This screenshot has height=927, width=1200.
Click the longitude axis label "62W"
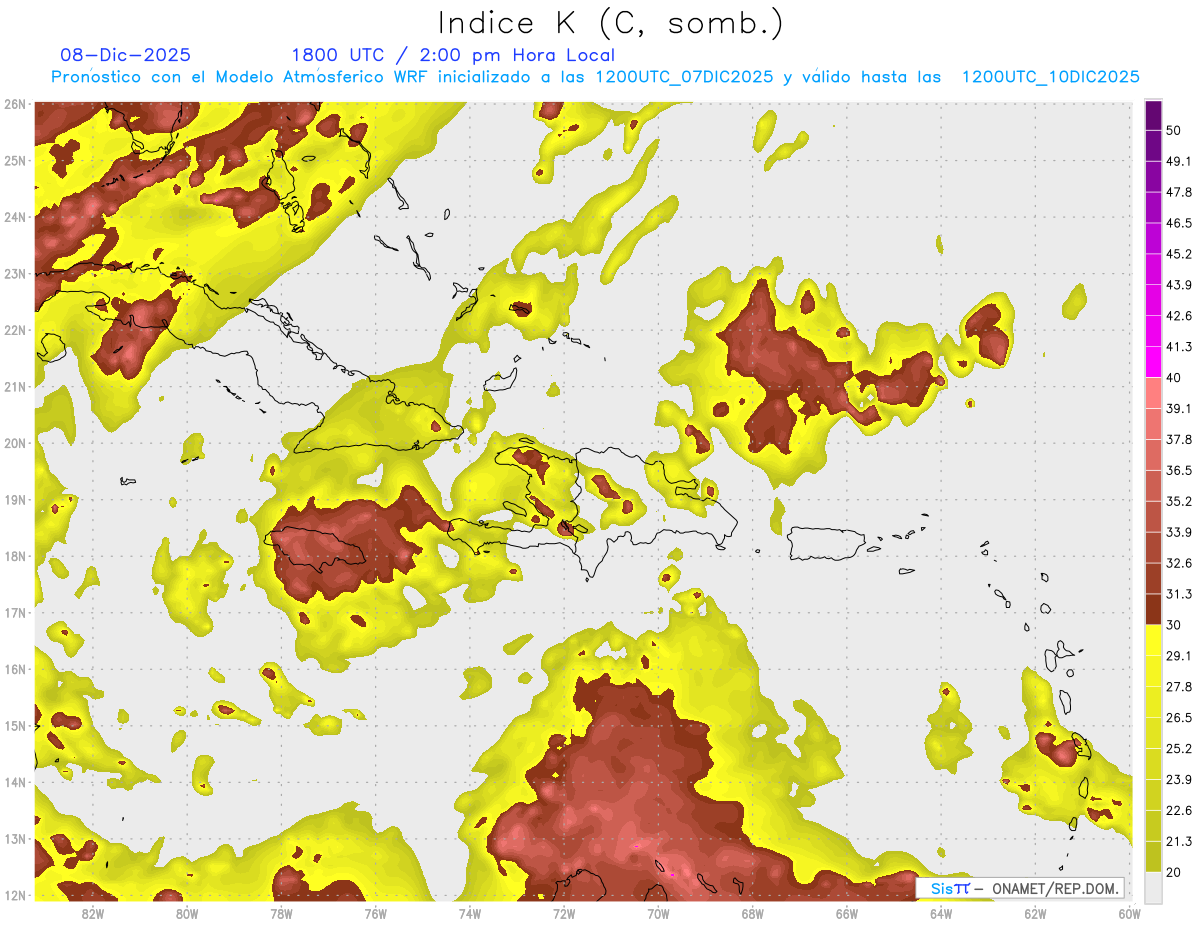coord(1035,914)
